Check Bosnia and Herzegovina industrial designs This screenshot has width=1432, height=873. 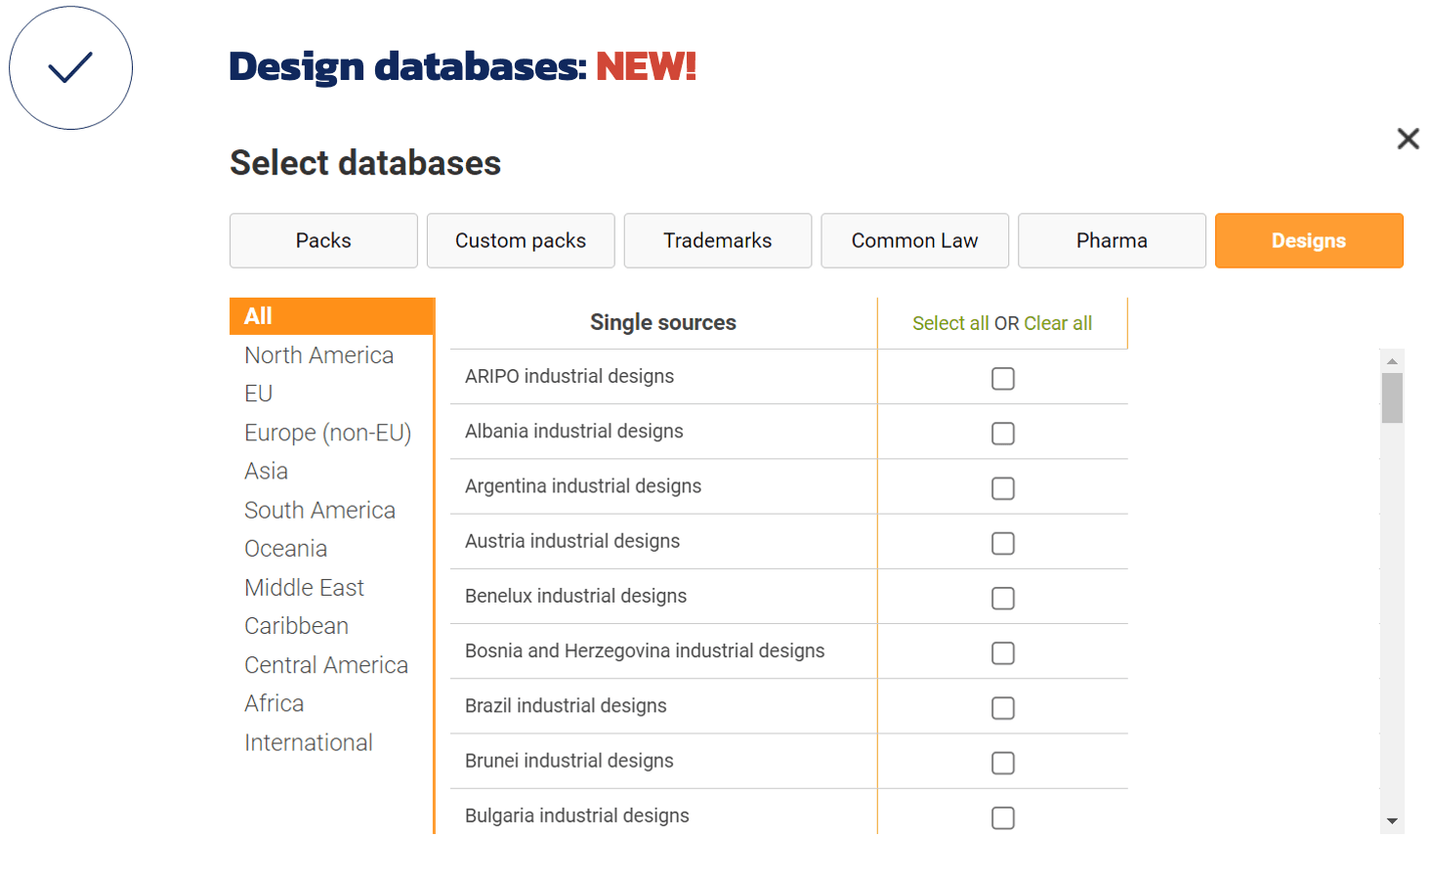(1002, 652)
